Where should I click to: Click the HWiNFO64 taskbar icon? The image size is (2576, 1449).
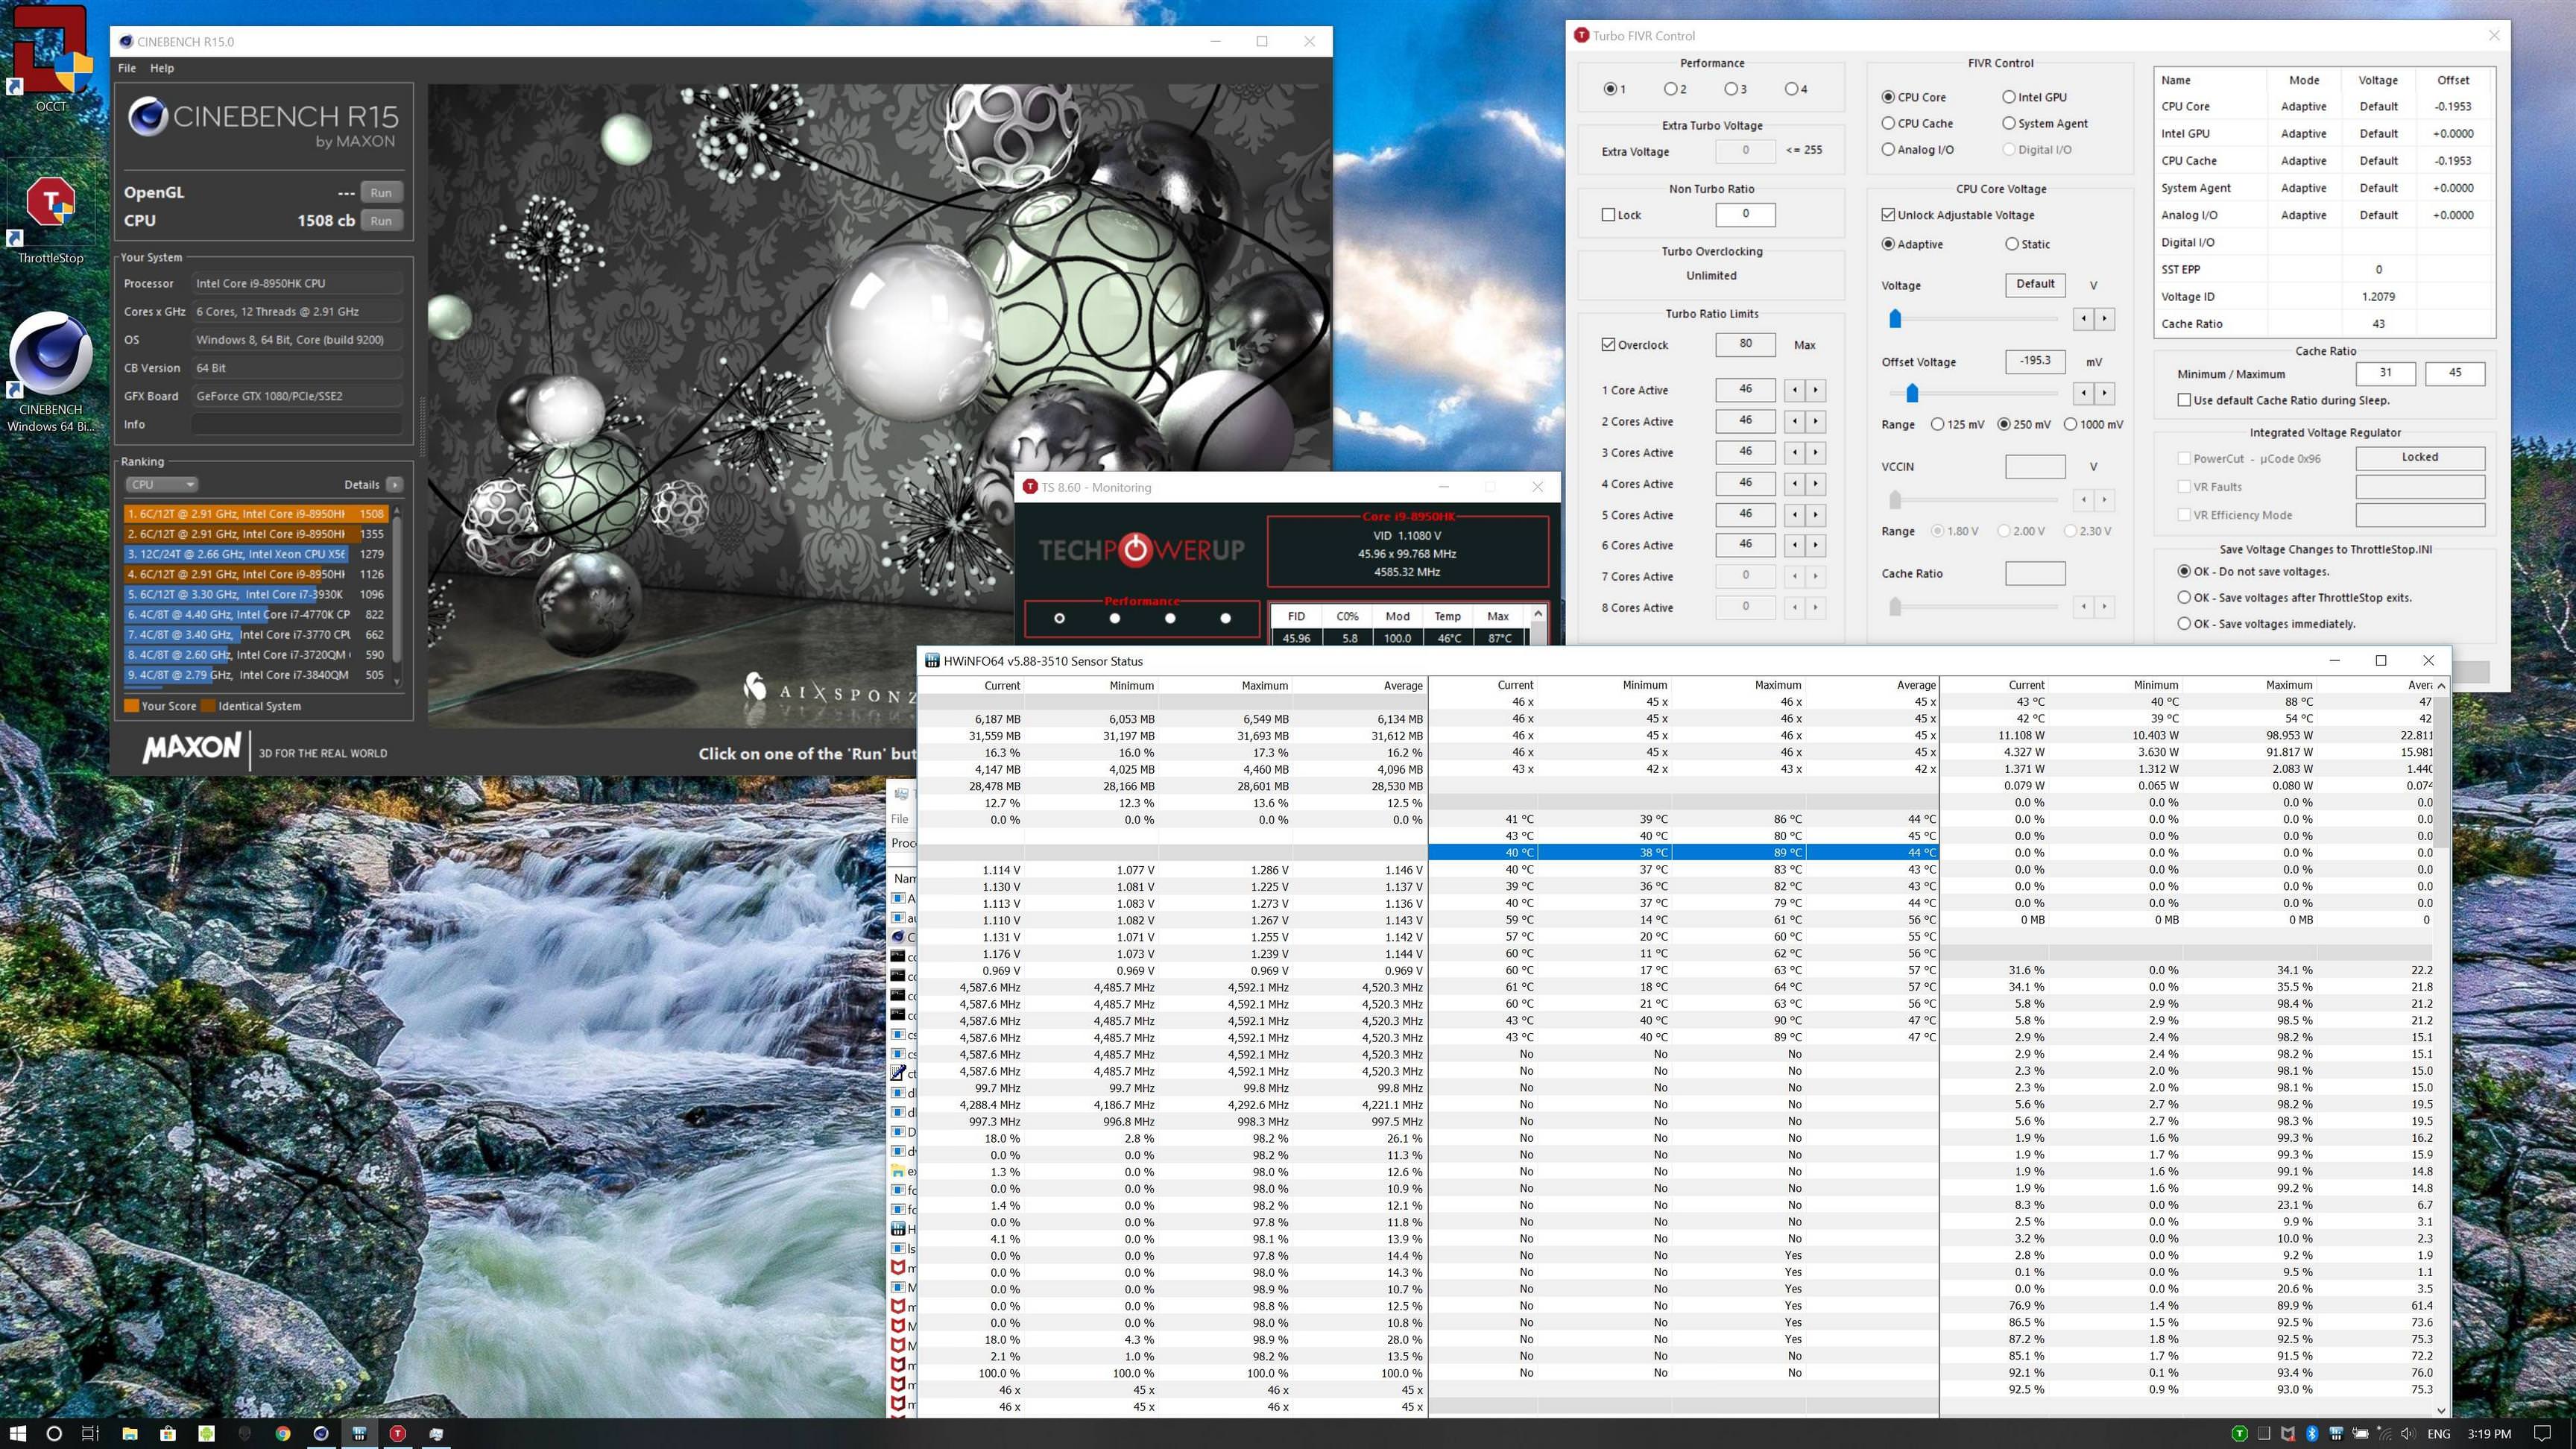click(x=359, y=1433)
